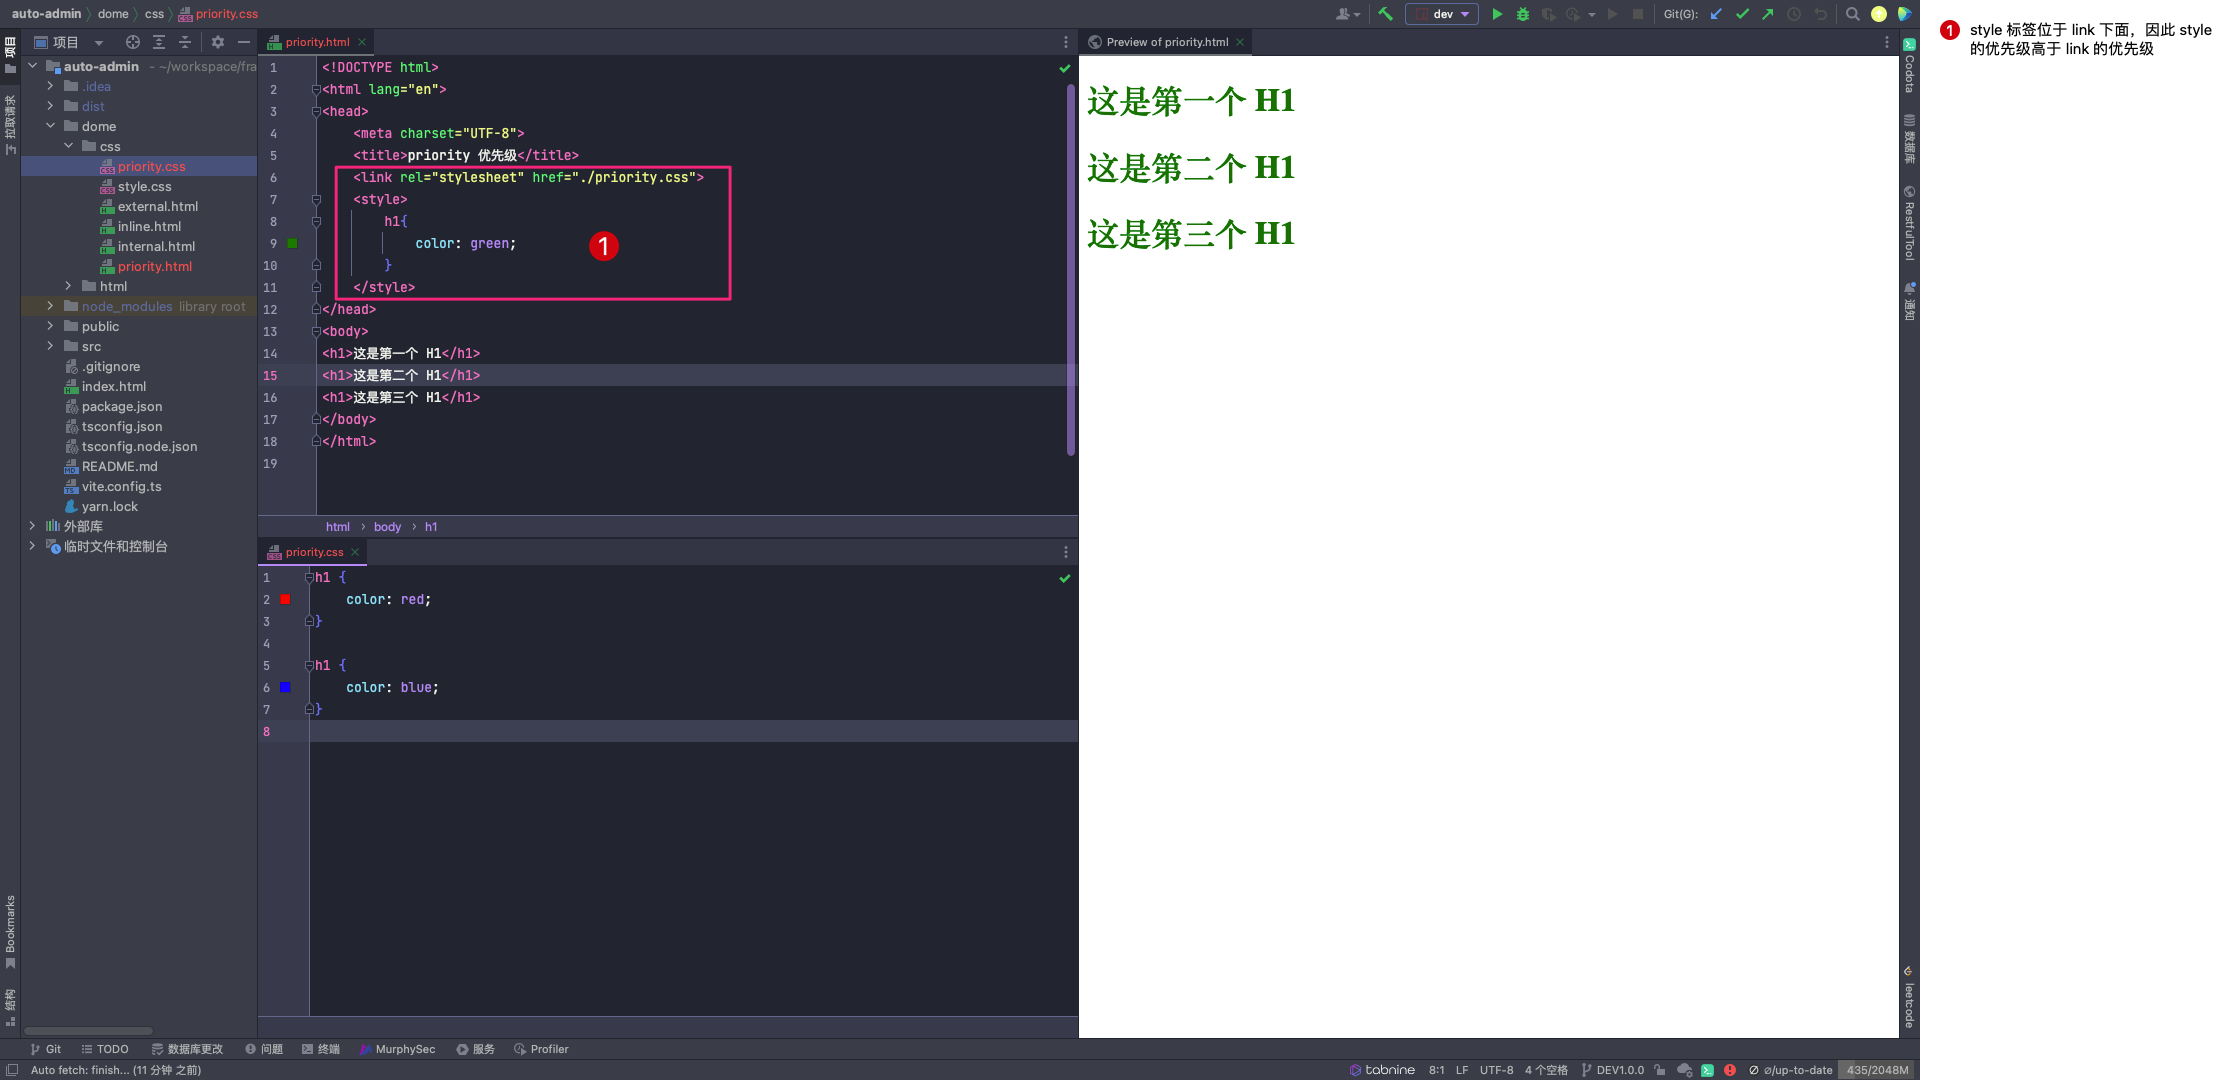Open Search Everywhere magnifier icon

tap(1852, 14)
